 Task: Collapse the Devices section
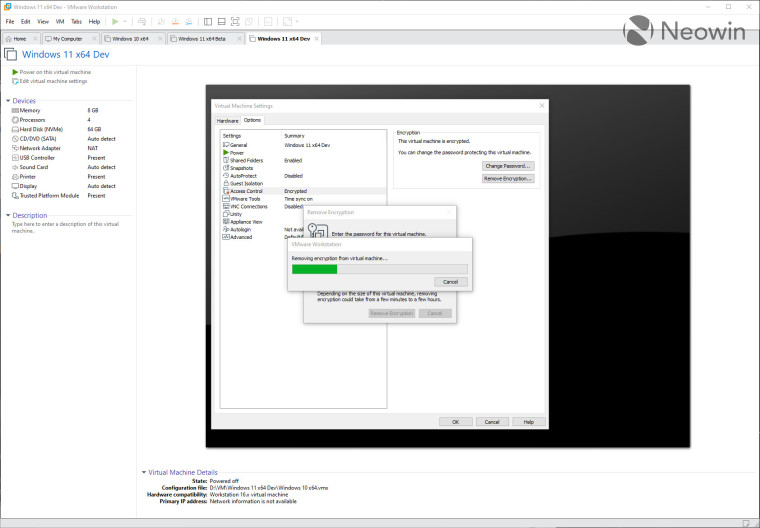[x=8, y=101]
